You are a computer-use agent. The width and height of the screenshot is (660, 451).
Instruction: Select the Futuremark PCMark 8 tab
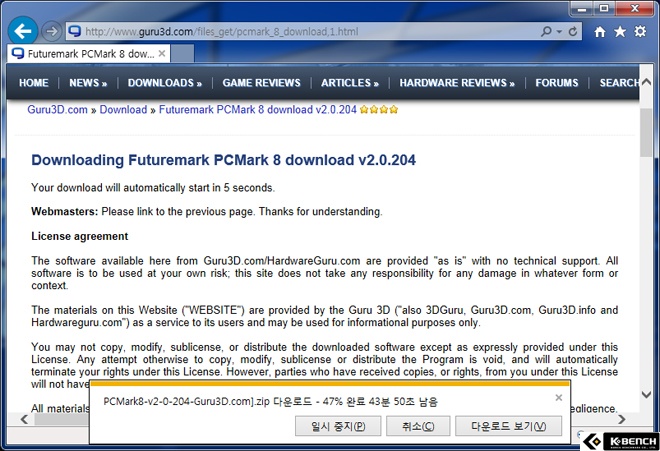pyautogui.click(x=89, y=54)
